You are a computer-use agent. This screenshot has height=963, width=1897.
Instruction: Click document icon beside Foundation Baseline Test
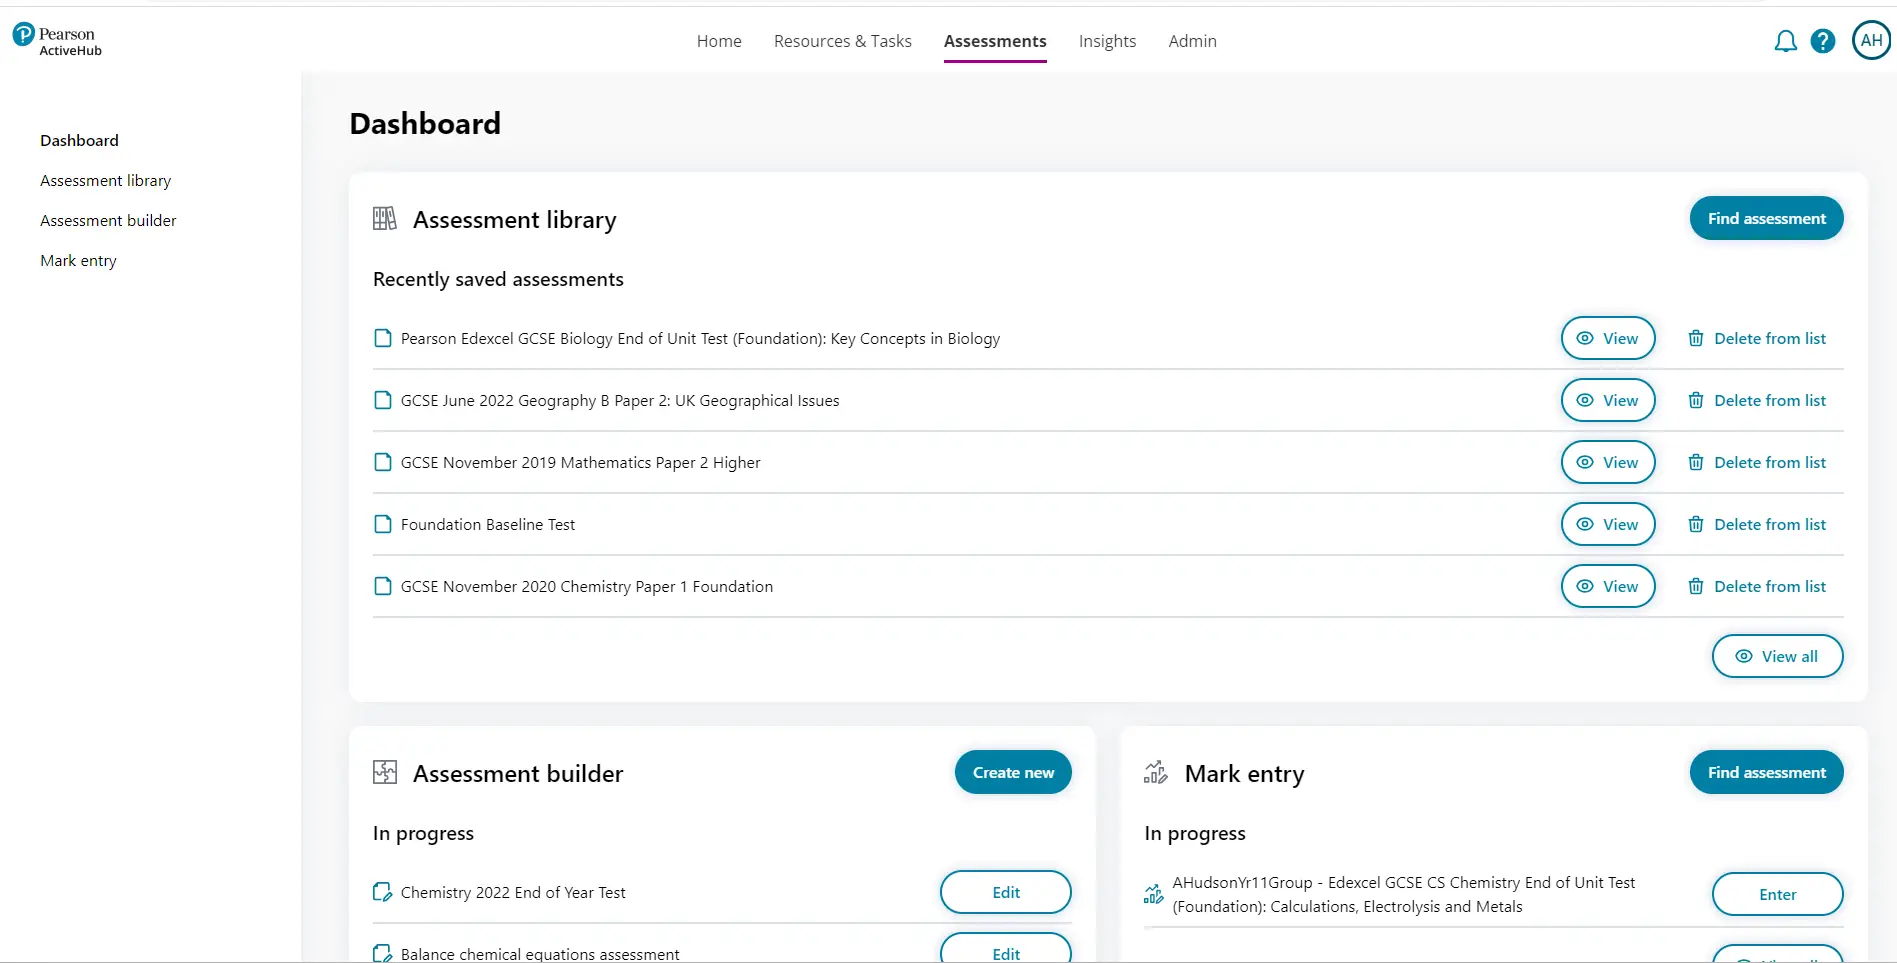pyautogui.click(x=382, y=524)
